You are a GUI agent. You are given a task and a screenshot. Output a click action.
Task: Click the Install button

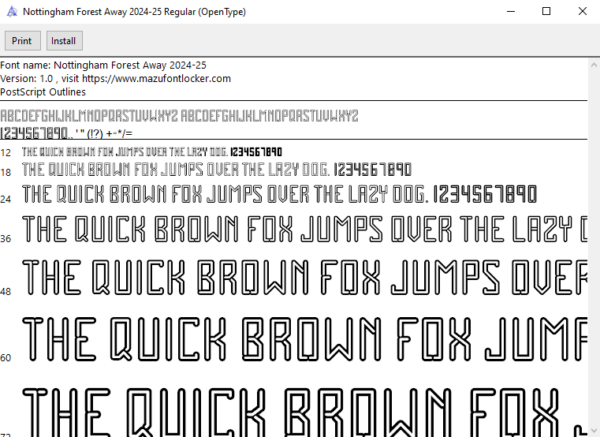click(64, 41)
